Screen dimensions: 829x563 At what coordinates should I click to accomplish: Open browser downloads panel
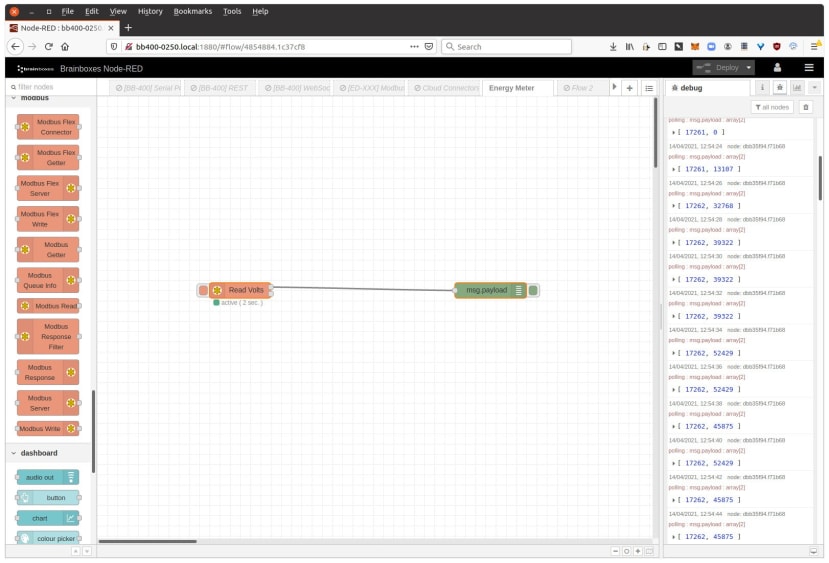pyautogui.click(x=613, y=47)
